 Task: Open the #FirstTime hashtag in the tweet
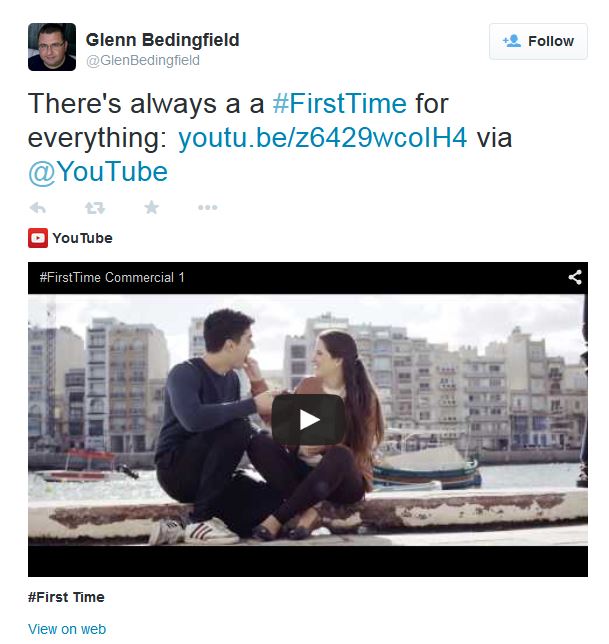click(x=340, y=103)
